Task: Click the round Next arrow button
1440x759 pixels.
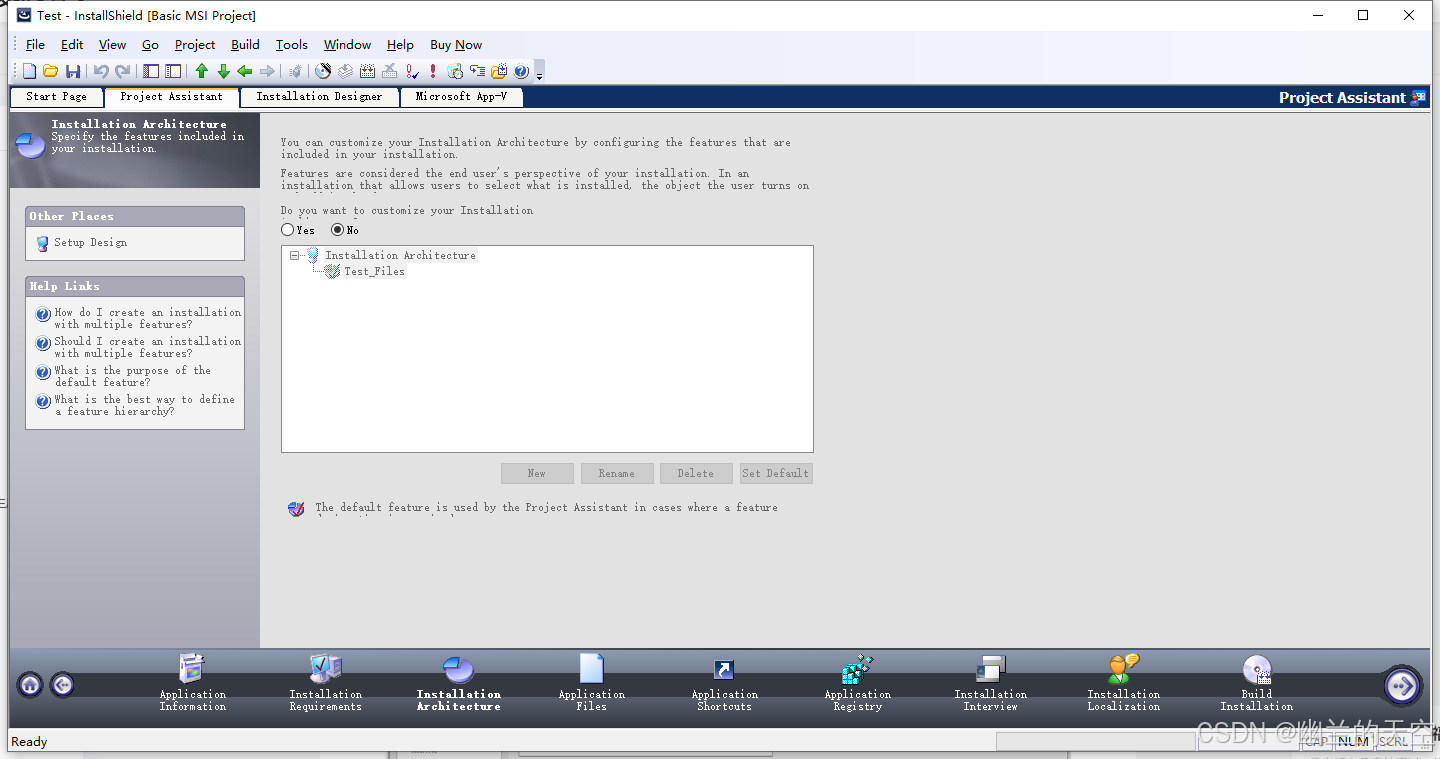Action: [x=1402, y=686]
